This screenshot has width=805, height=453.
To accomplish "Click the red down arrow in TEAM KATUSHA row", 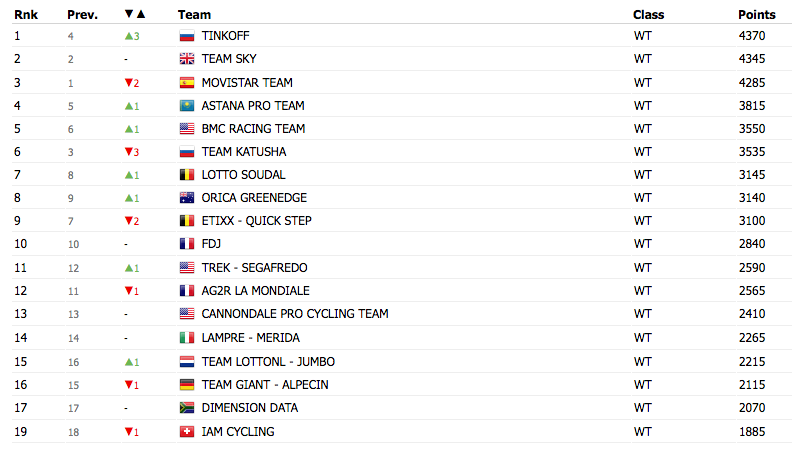I will (129, 152).
